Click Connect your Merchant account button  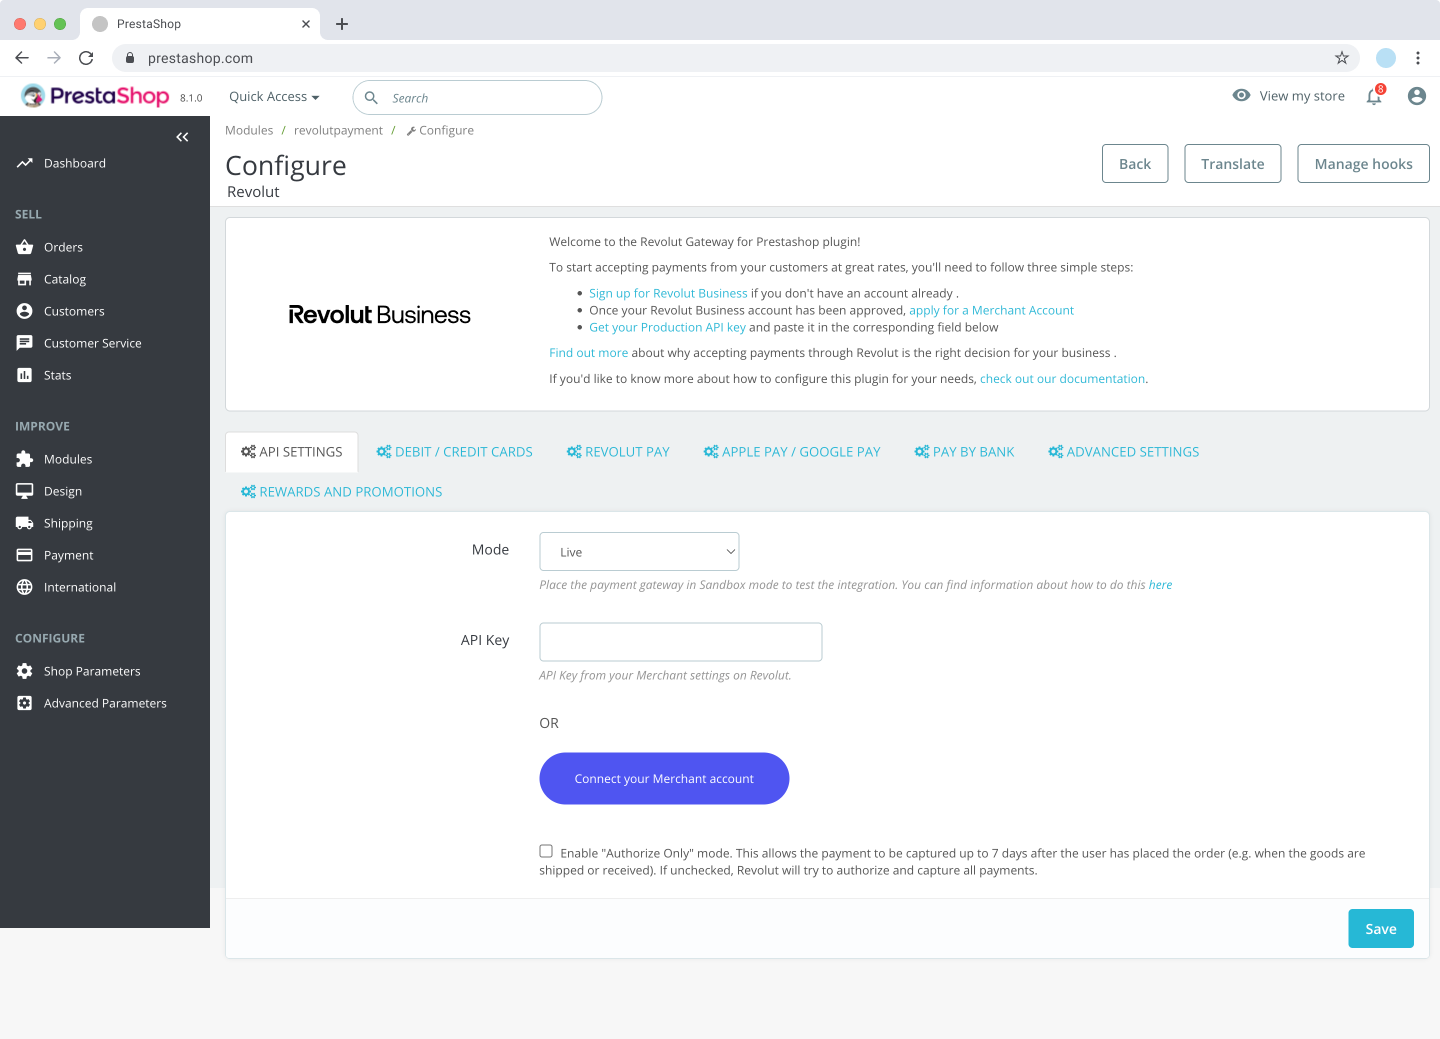(x=664, y=779)
